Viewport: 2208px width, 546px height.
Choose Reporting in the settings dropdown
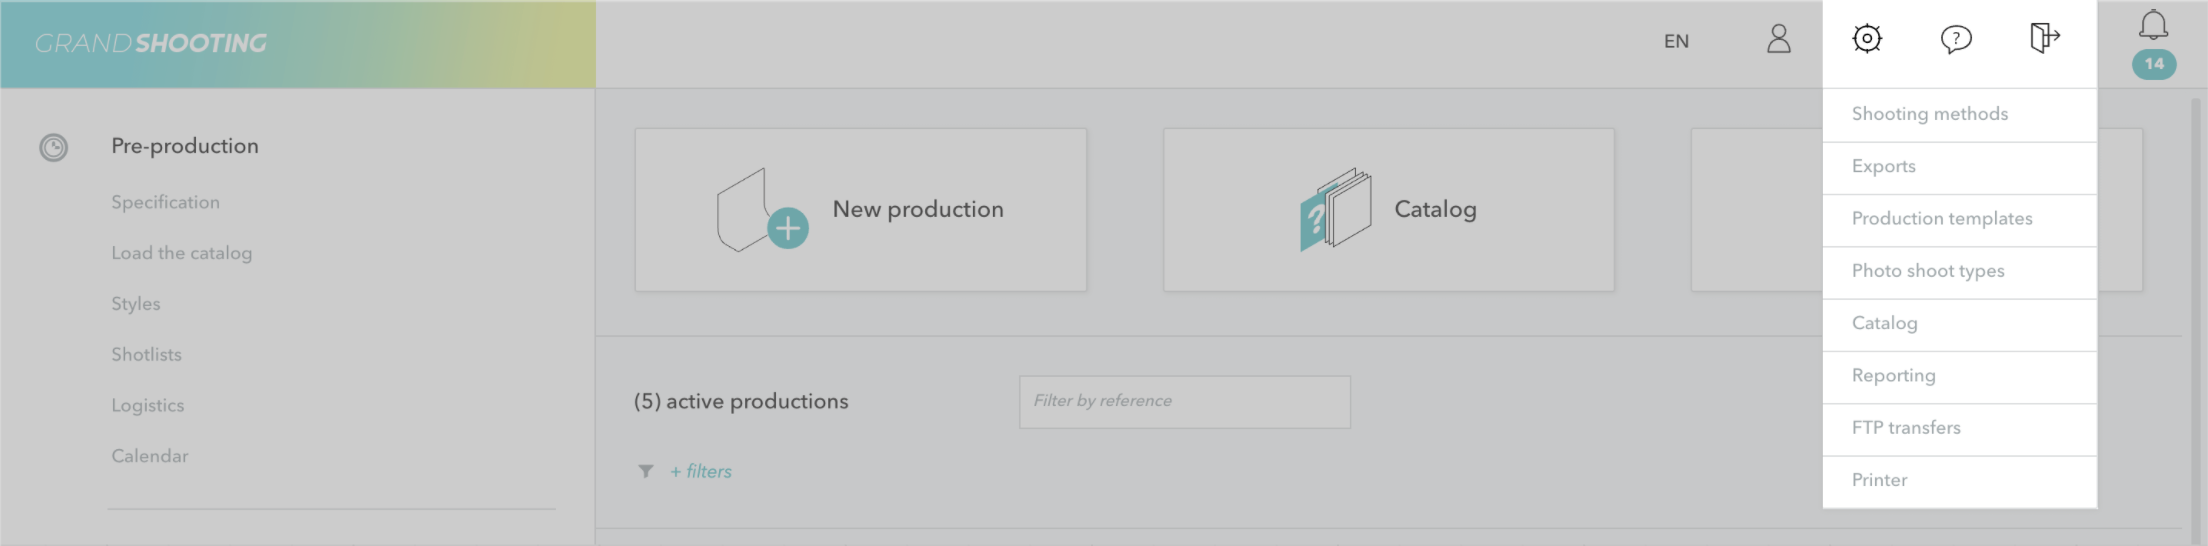pyautogui.click(x=1959, y=377)
